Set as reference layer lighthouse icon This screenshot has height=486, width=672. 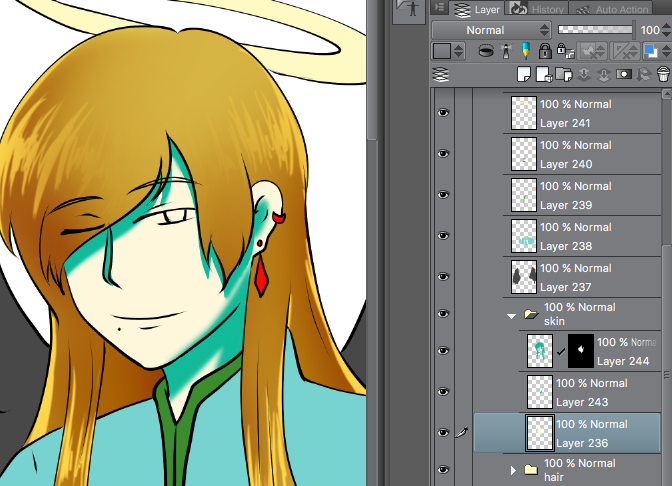506,51
